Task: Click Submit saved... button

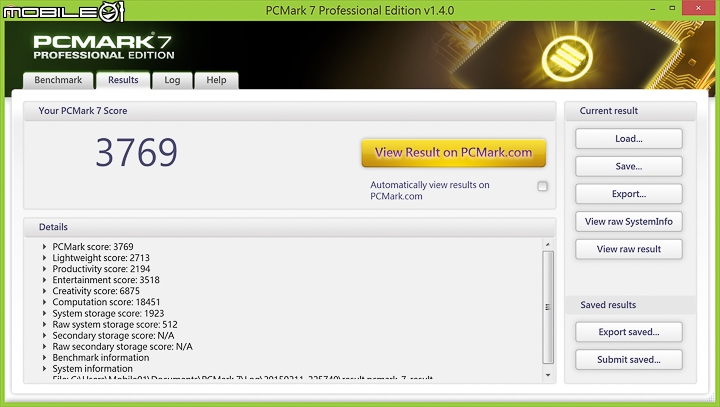Action: pyautogui.click(x=629, y=360)
